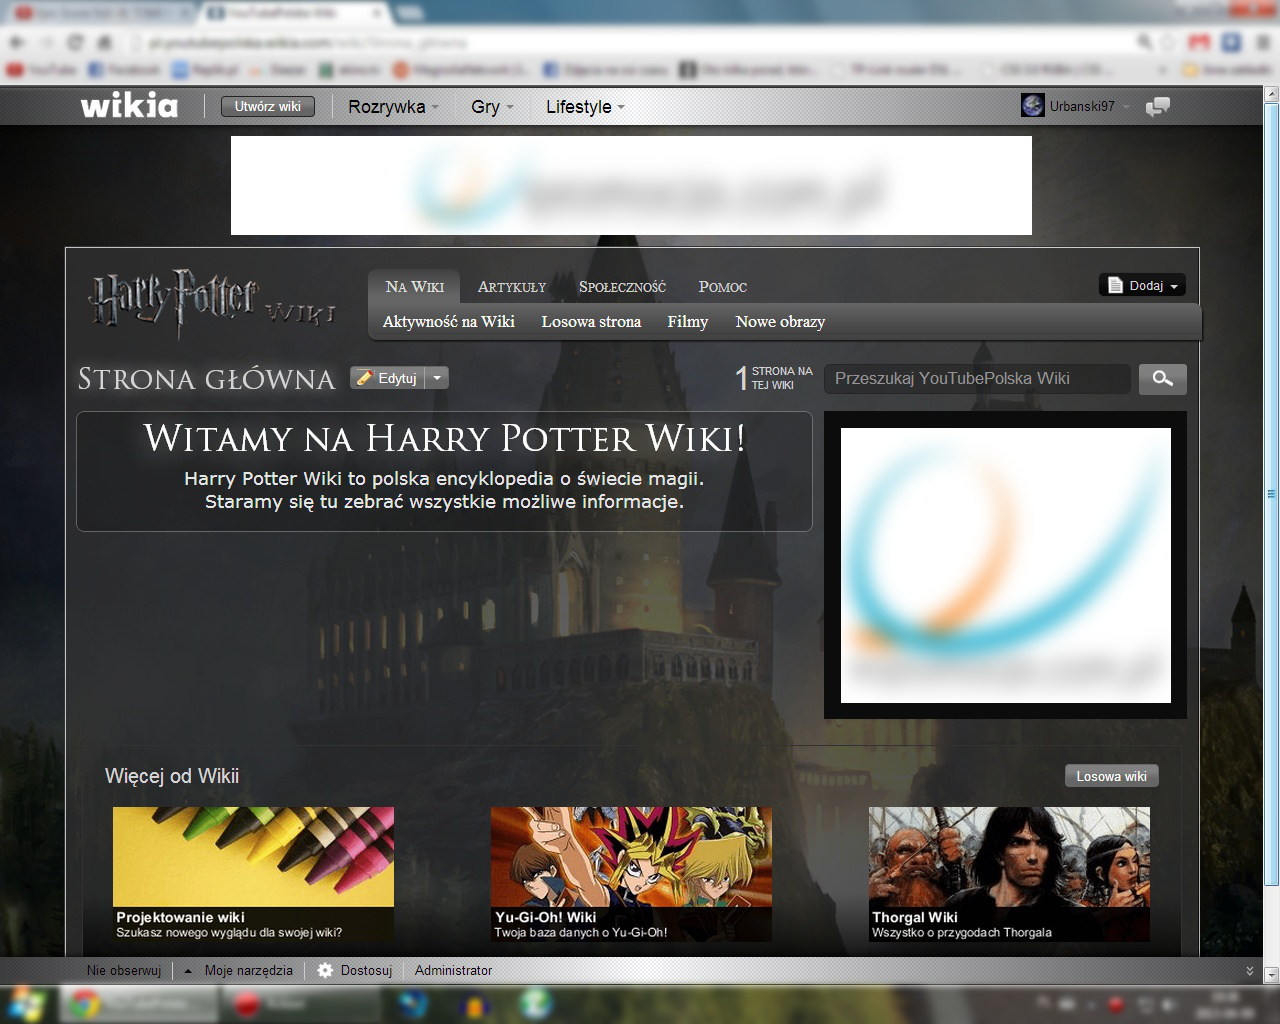The image size is (1280, 1024).
Task: Click the Chrome icon in the taskbar
Action: pos(84,1003)
